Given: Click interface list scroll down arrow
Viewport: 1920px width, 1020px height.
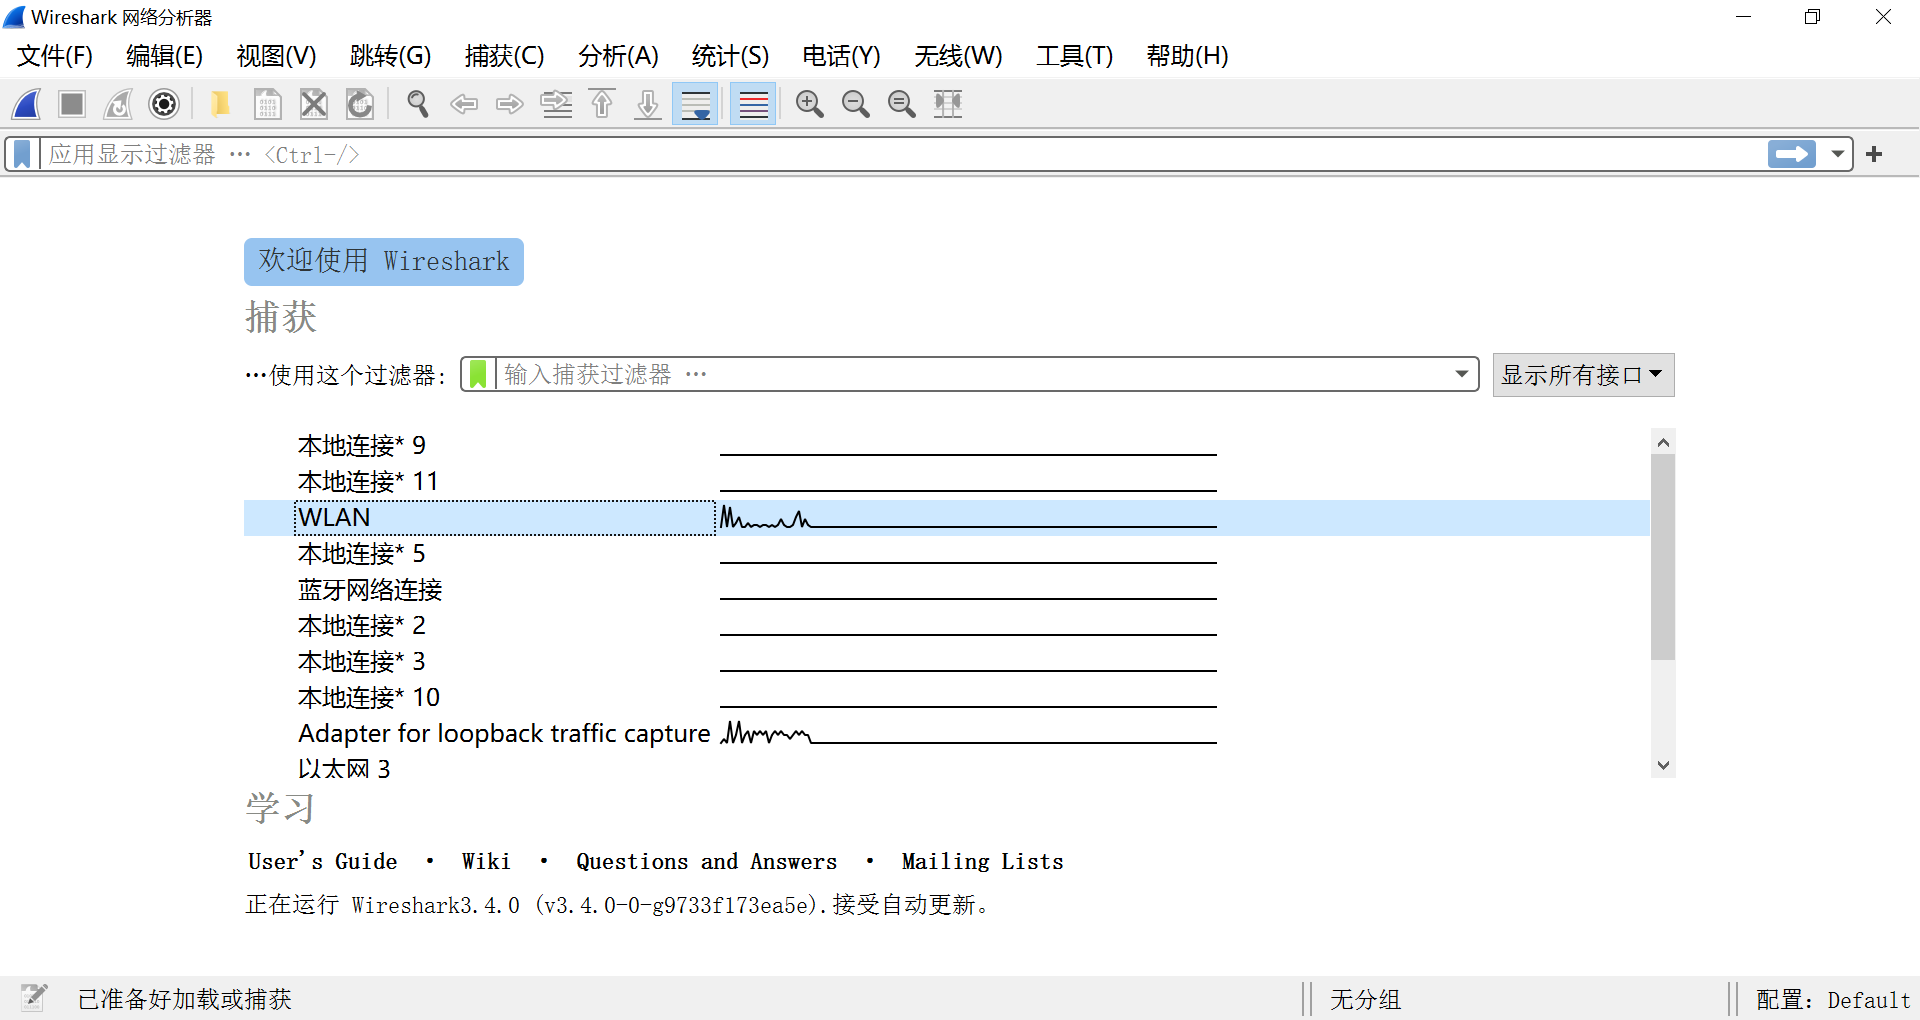Looking at the screenshot, I should [1663, 766].
